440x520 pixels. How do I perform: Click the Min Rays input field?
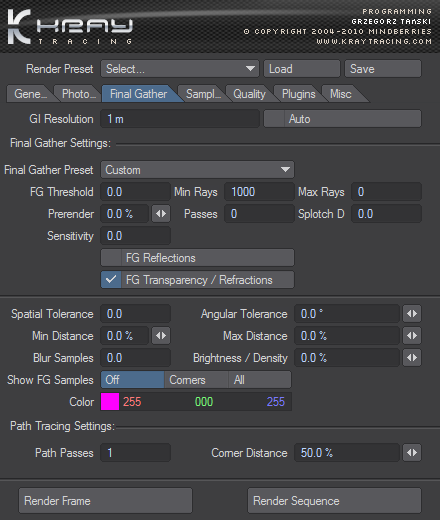259,192
